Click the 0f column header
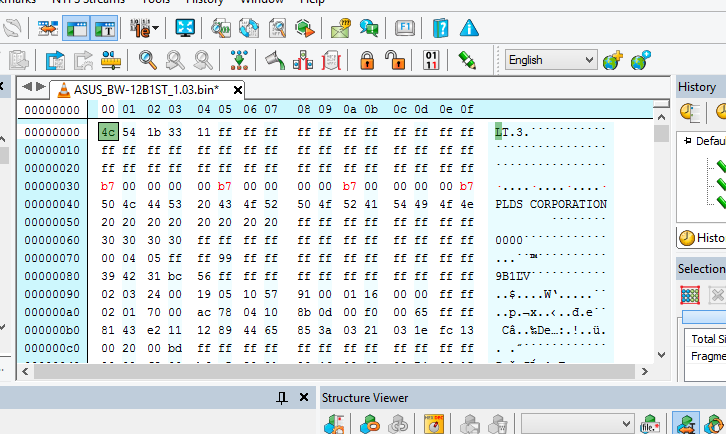This screenshot has width=726, height=434. (467, 109)
